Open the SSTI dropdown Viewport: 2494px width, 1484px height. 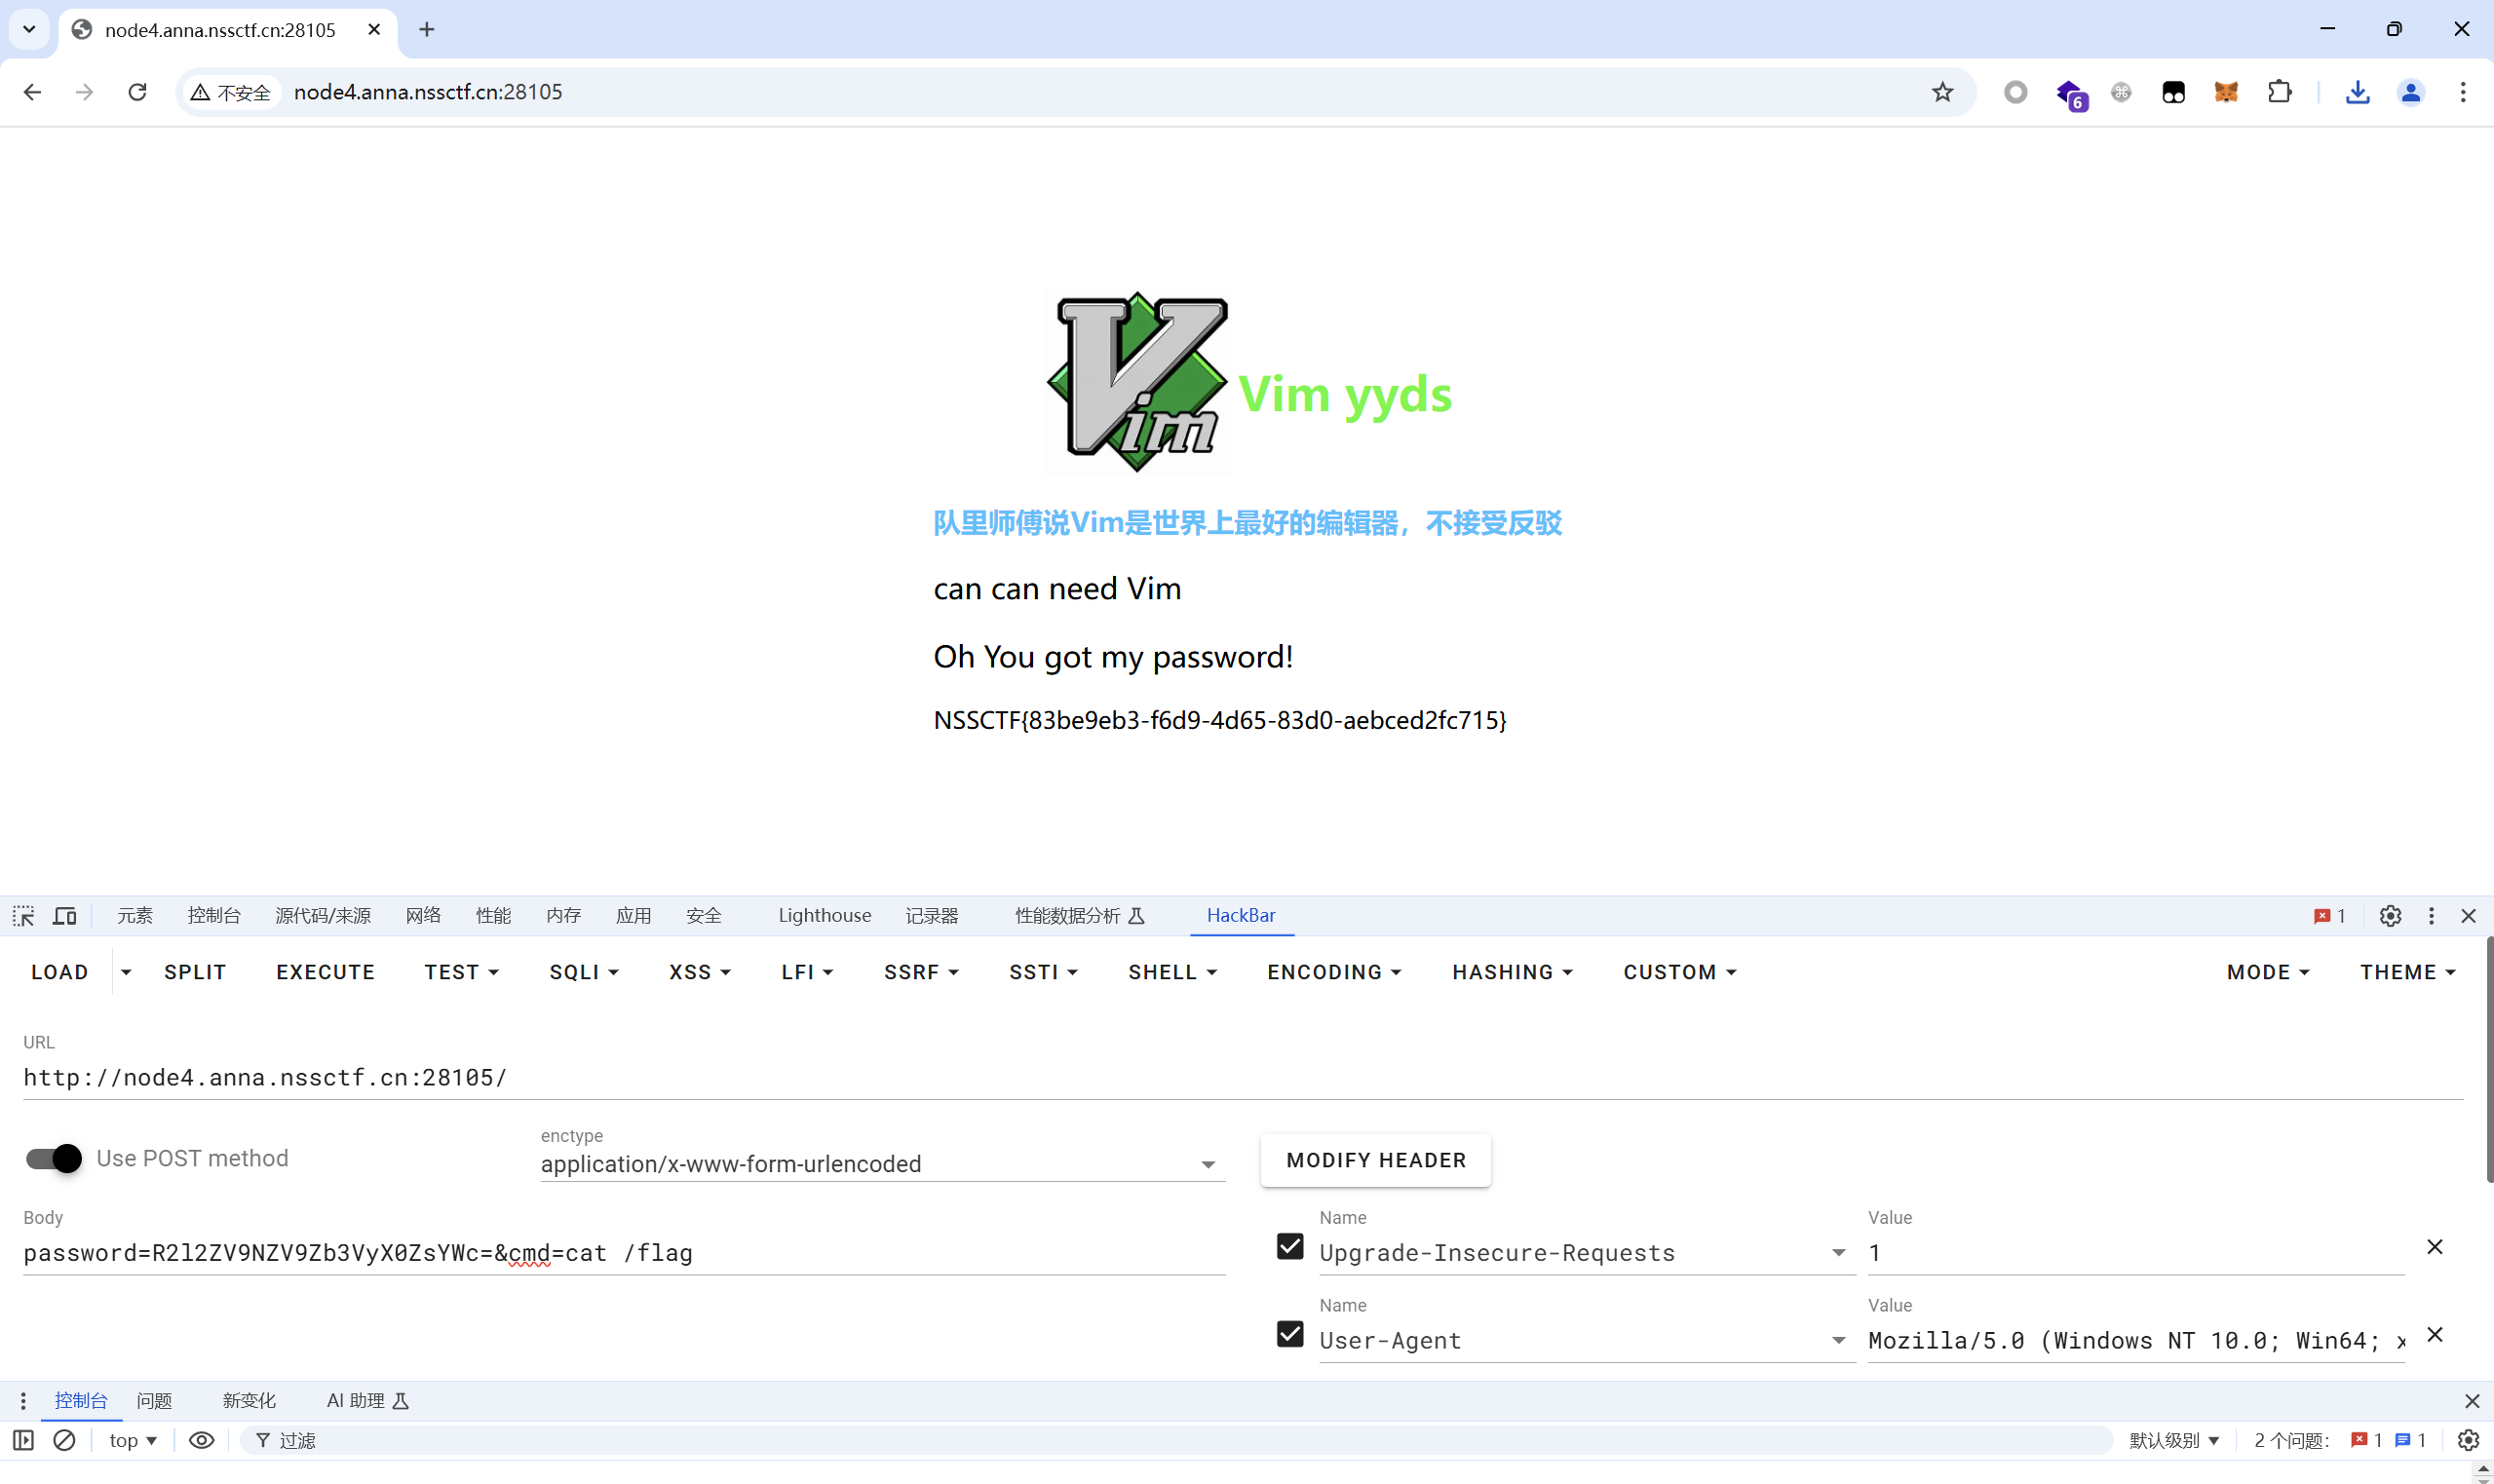[1043, 972]
